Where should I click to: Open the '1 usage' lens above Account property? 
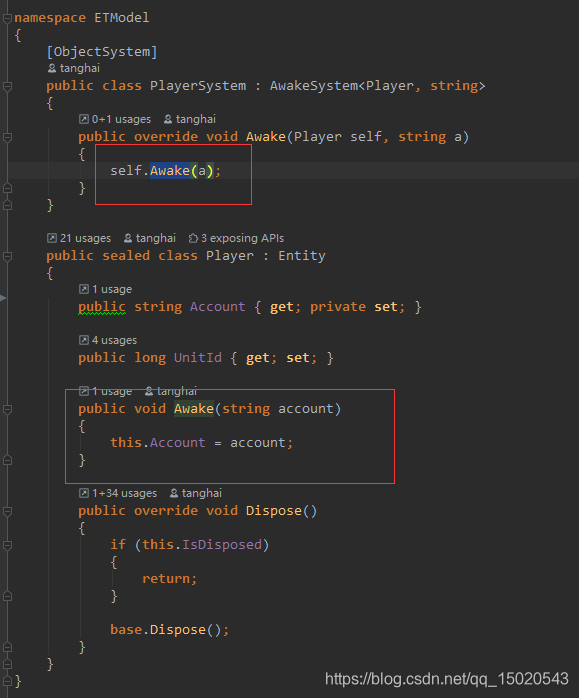coord(105,289)
